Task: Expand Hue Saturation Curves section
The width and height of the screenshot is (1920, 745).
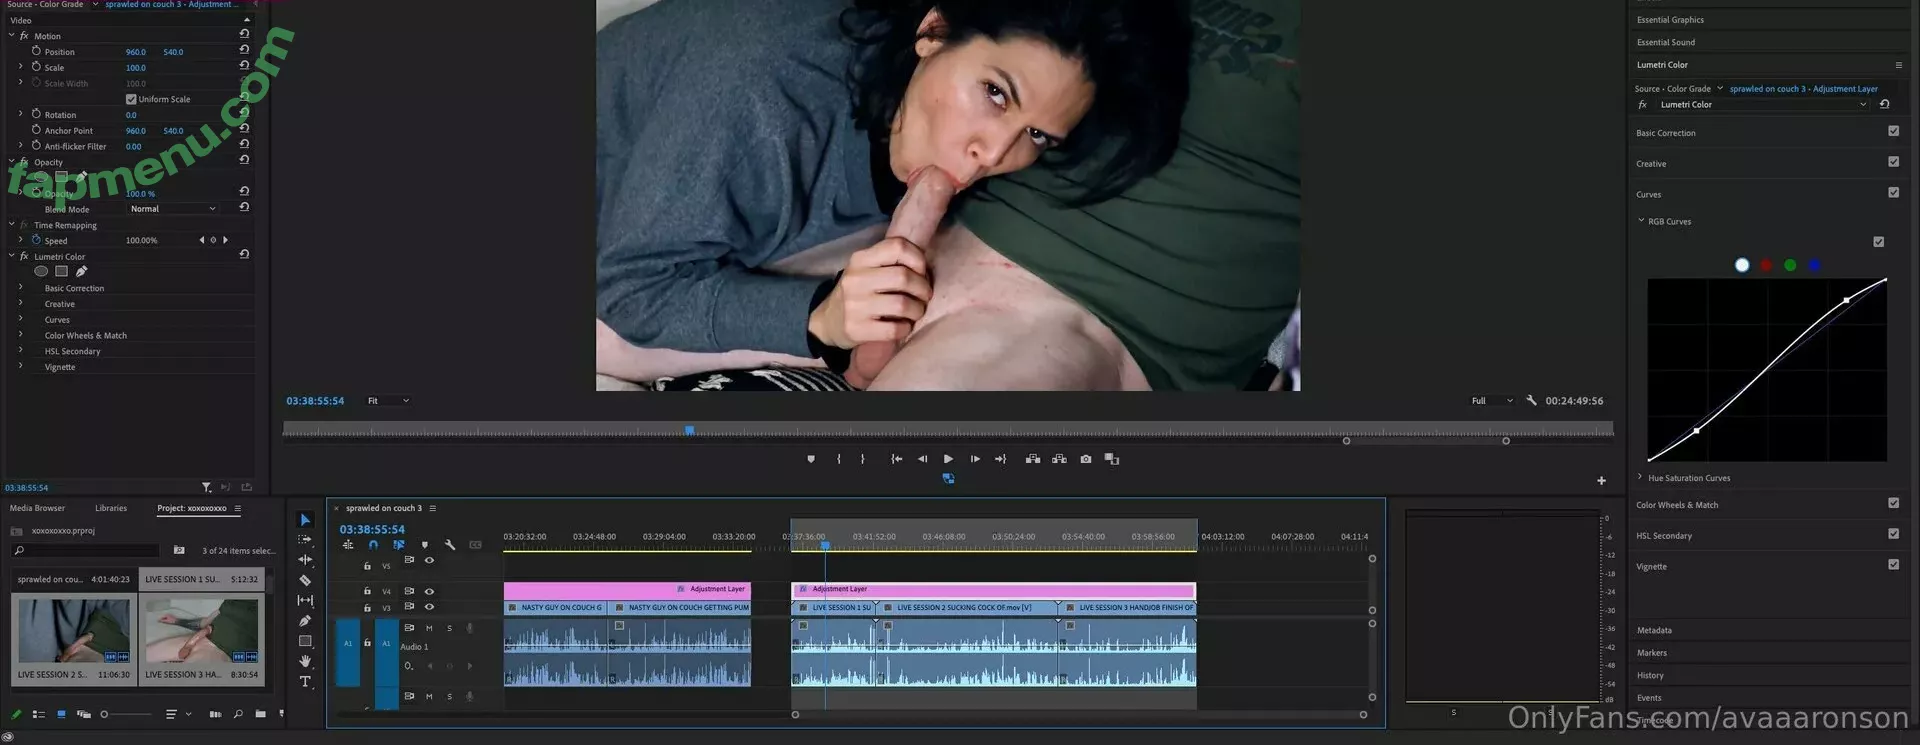Action: click(1640, 477)
